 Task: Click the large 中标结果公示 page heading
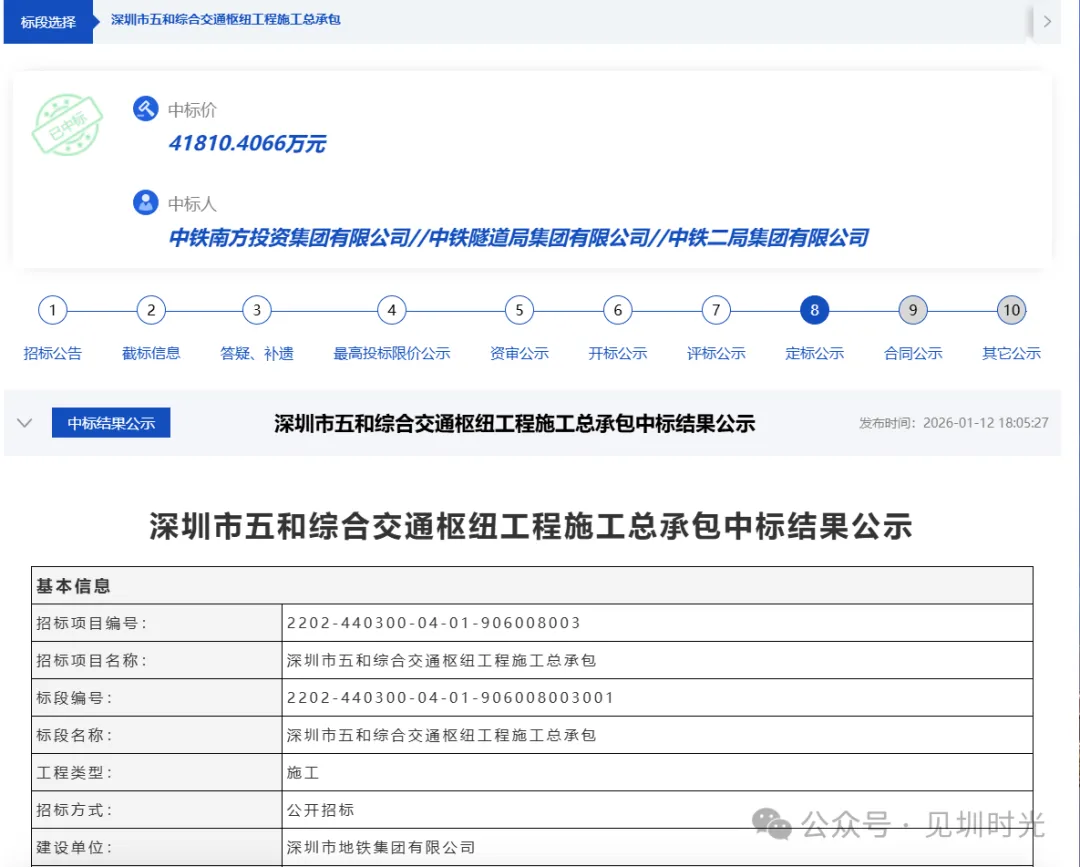click(531, 526)
